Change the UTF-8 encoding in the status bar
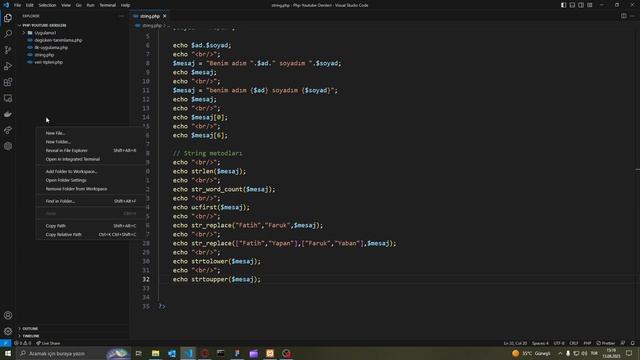This screenshot has height=360, width=640. coord(559,343)
